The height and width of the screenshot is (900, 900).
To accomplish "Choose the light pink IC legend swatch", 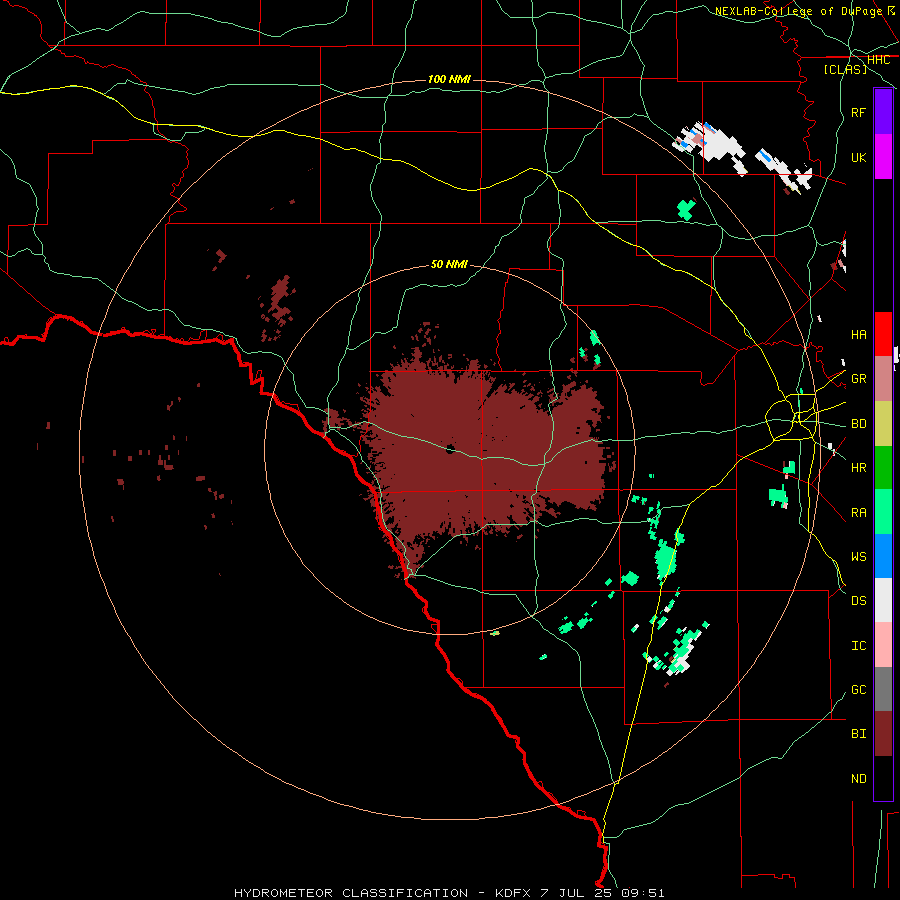I will click(883, 645).
